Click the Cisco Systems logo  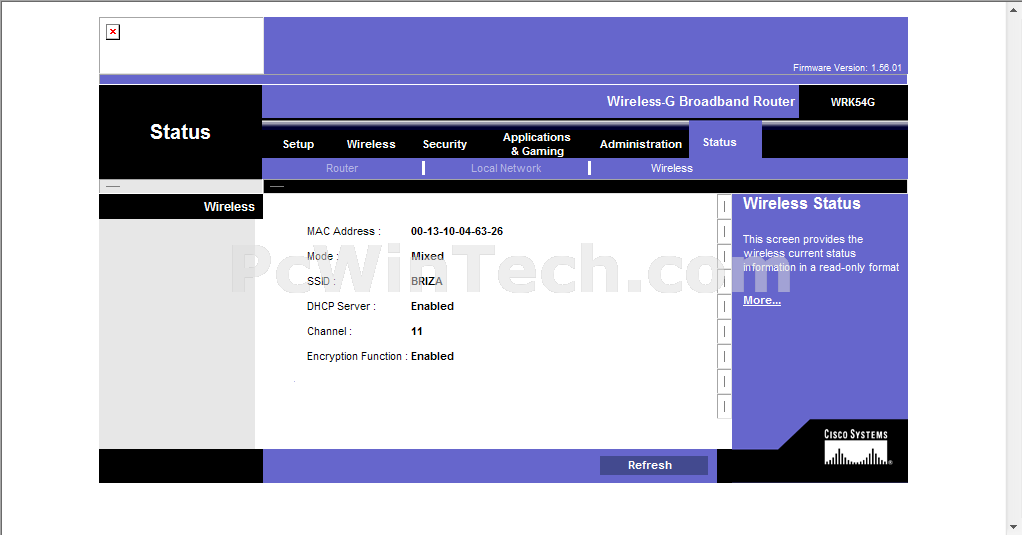coord(856,447)
